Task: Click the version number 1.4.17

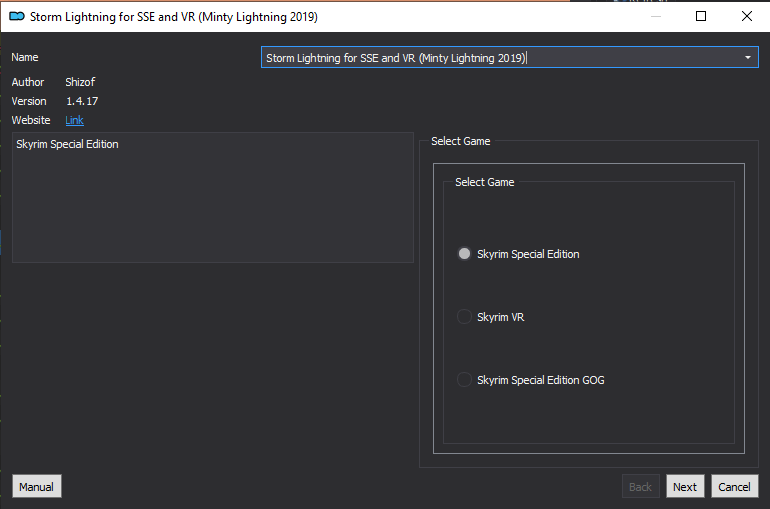Action: tap(82, 101)
